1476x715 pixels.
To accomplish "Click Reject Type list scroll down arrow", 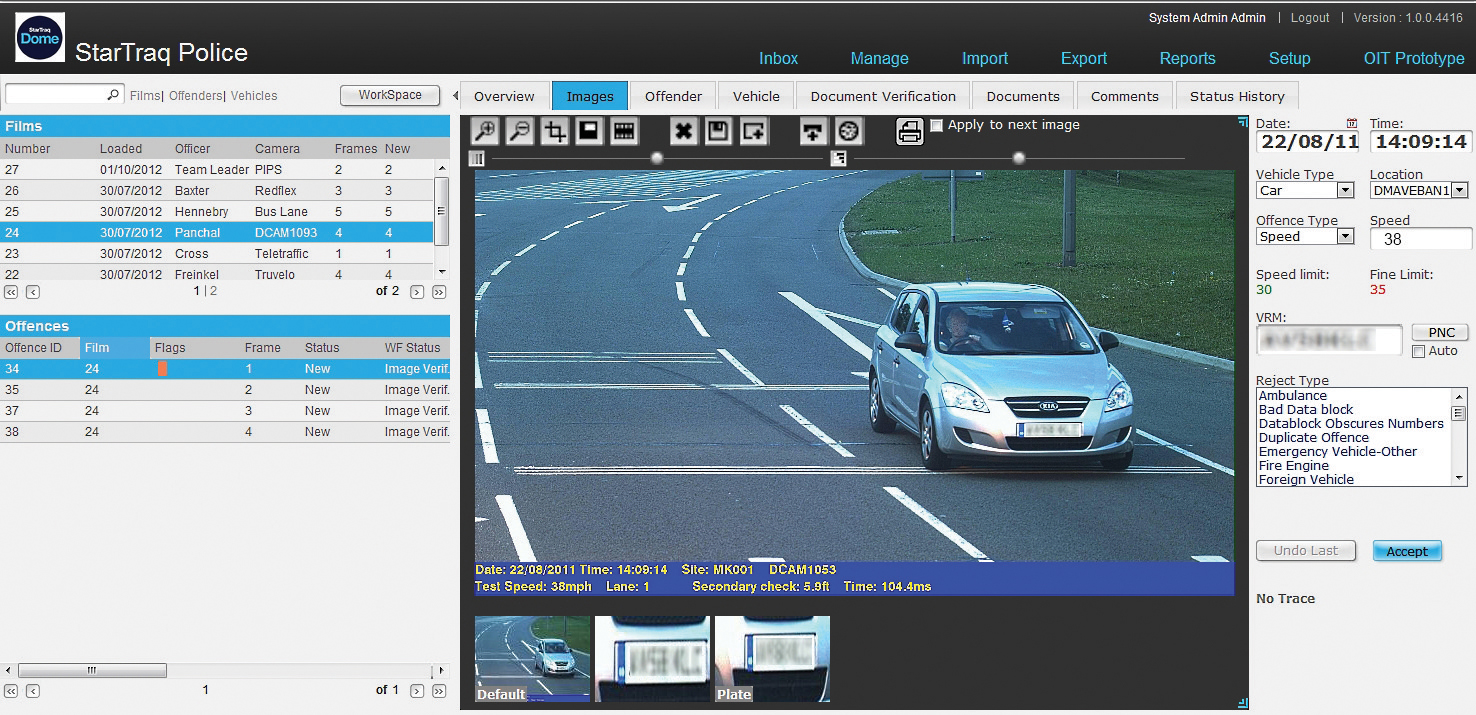I will point(1459,479).
